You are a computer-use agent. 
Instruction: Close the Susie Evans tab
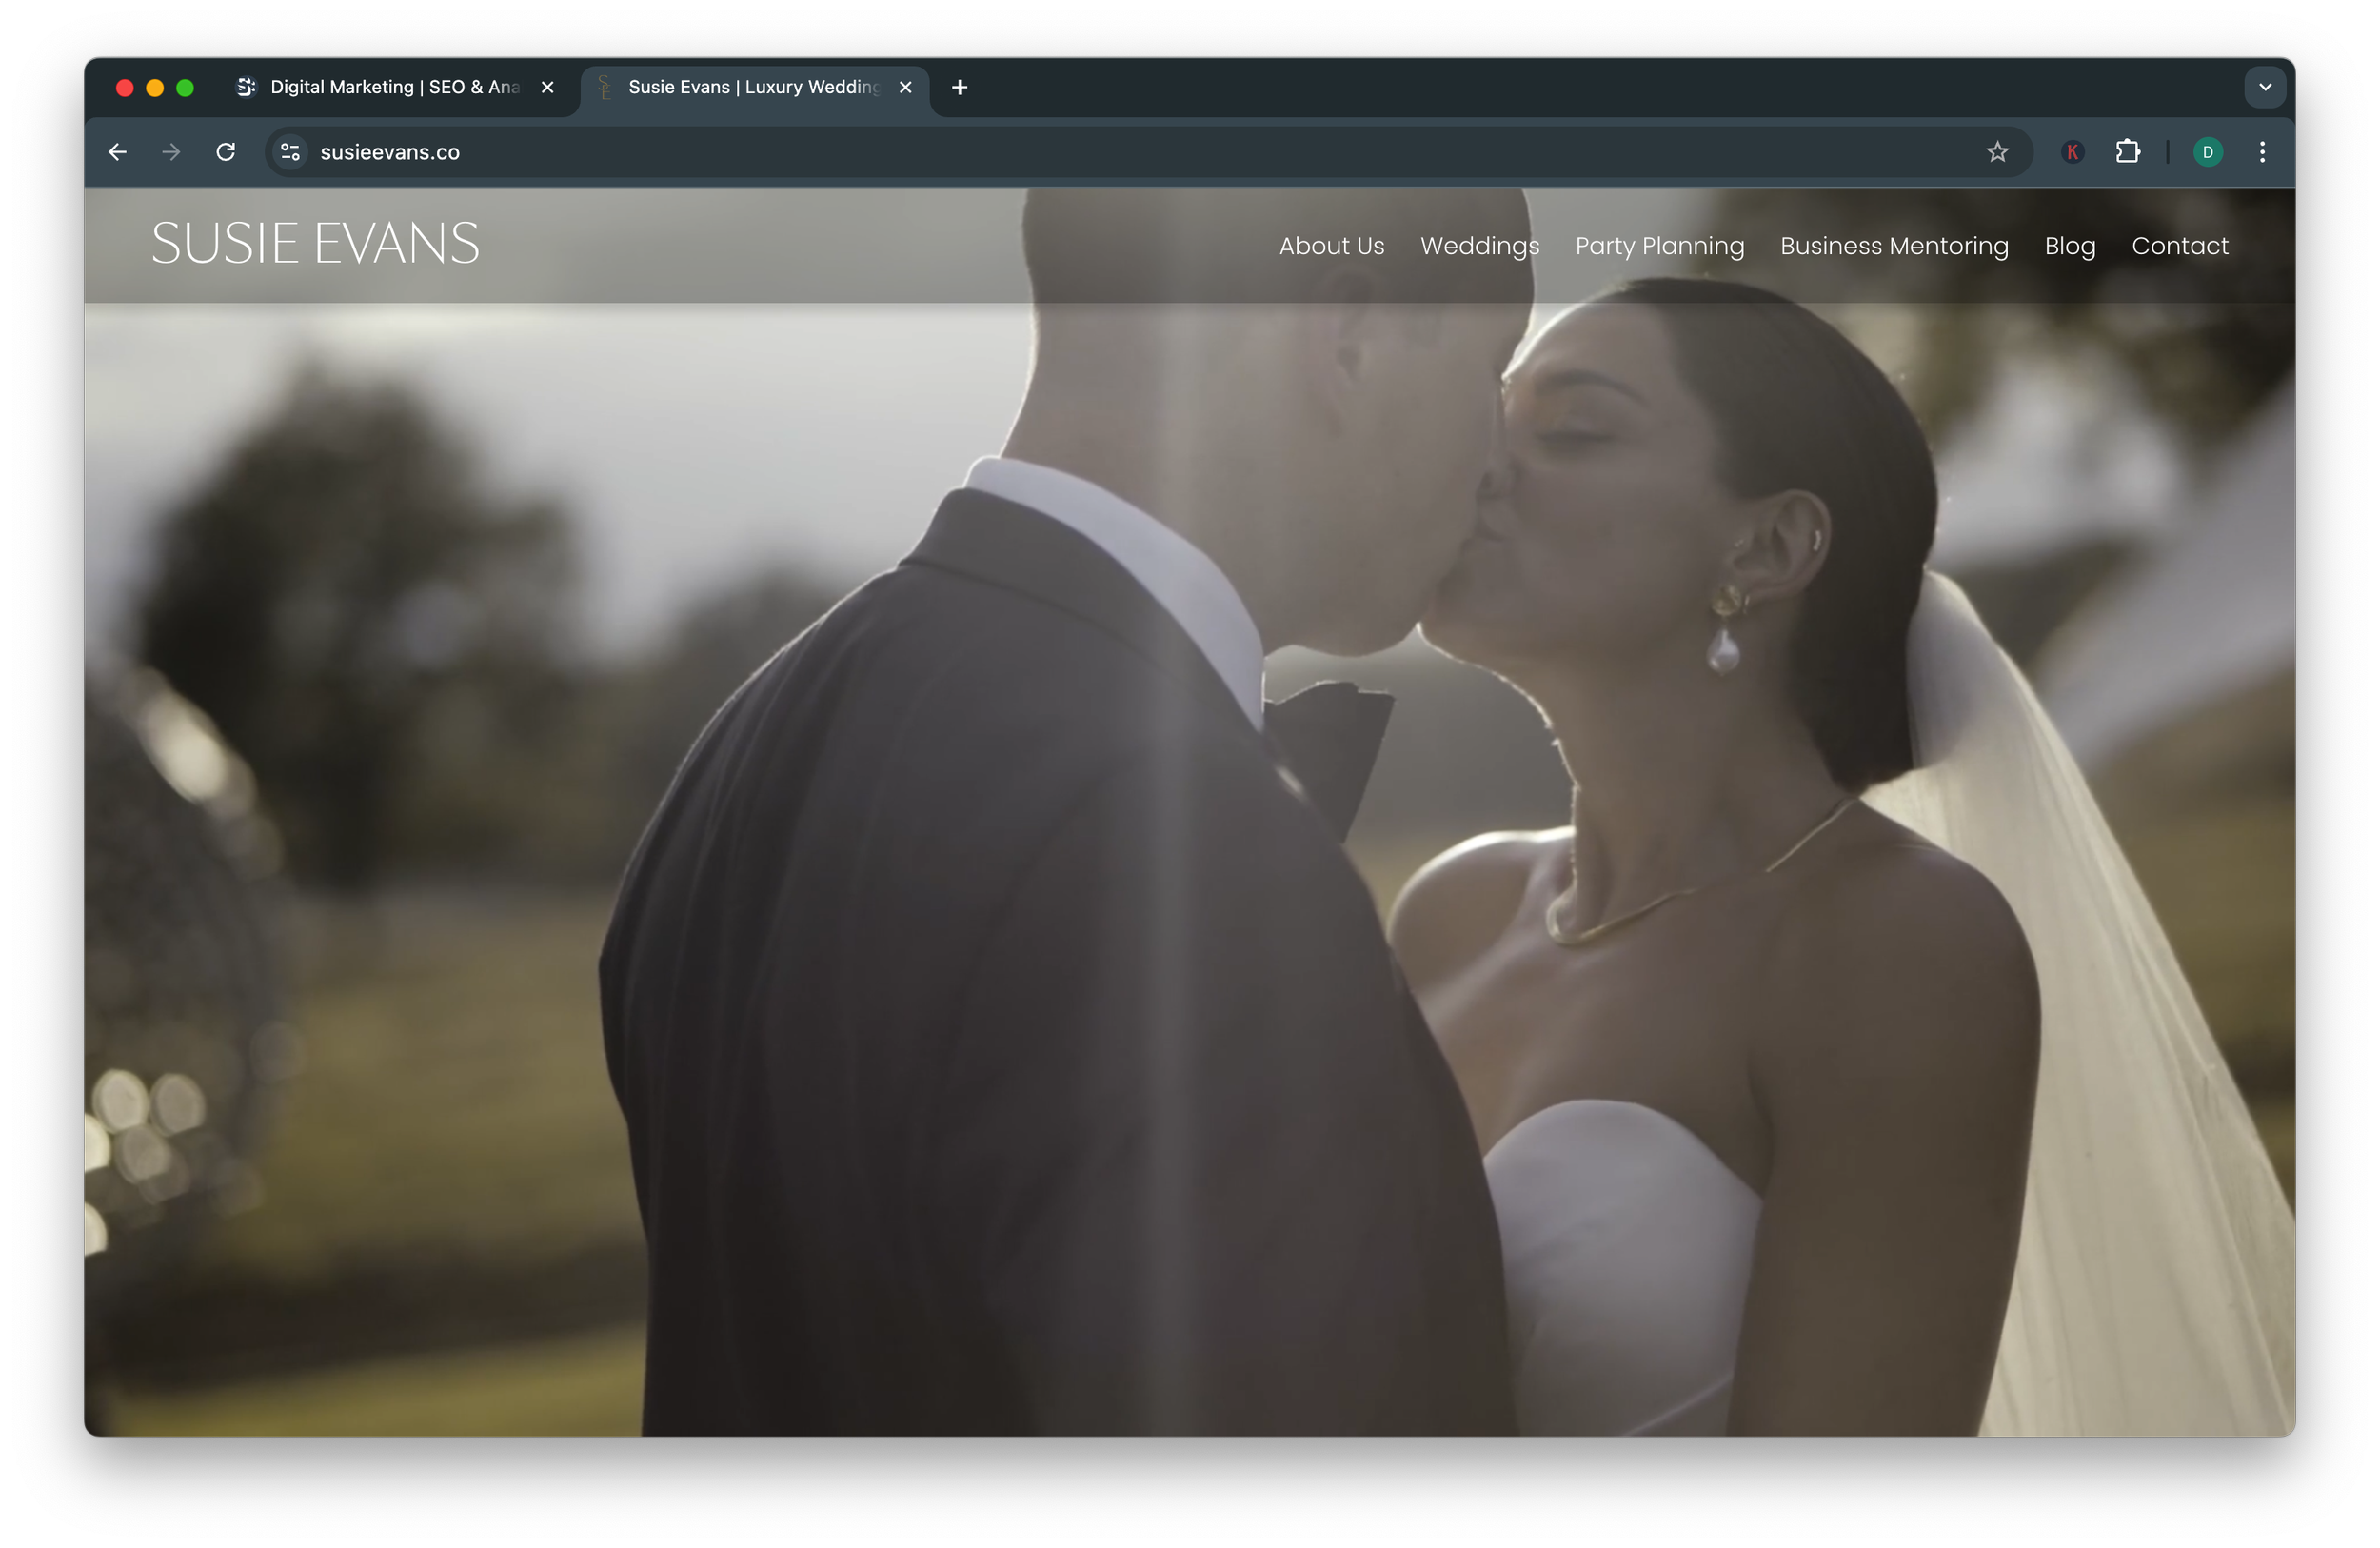point(905,87)
